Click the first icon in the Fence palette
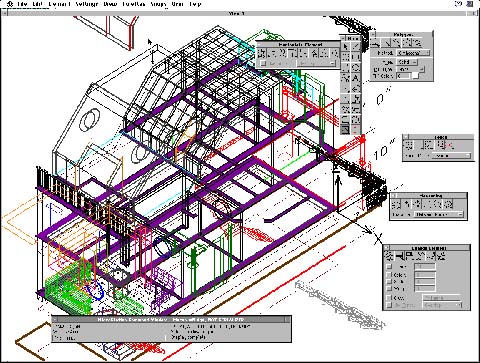This screenshot has width=480, height=363. tap(409, 145)
